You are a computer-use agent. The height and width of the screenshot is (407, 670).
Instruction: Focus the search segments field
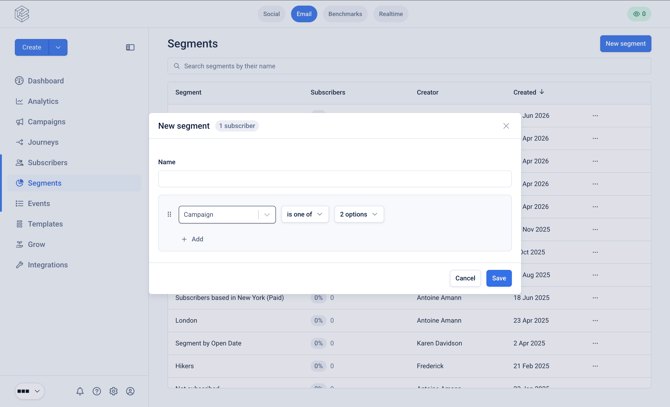(409, 66)
